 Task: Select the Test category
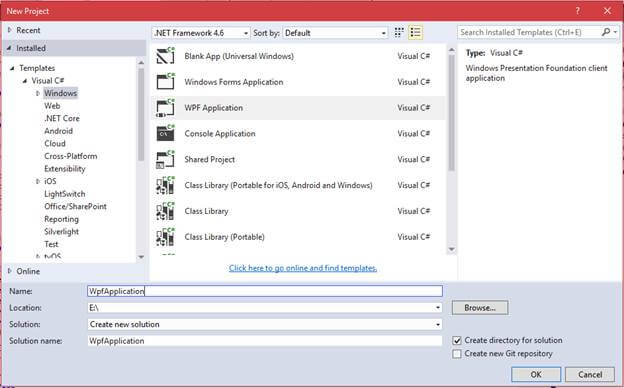[51, 244]
